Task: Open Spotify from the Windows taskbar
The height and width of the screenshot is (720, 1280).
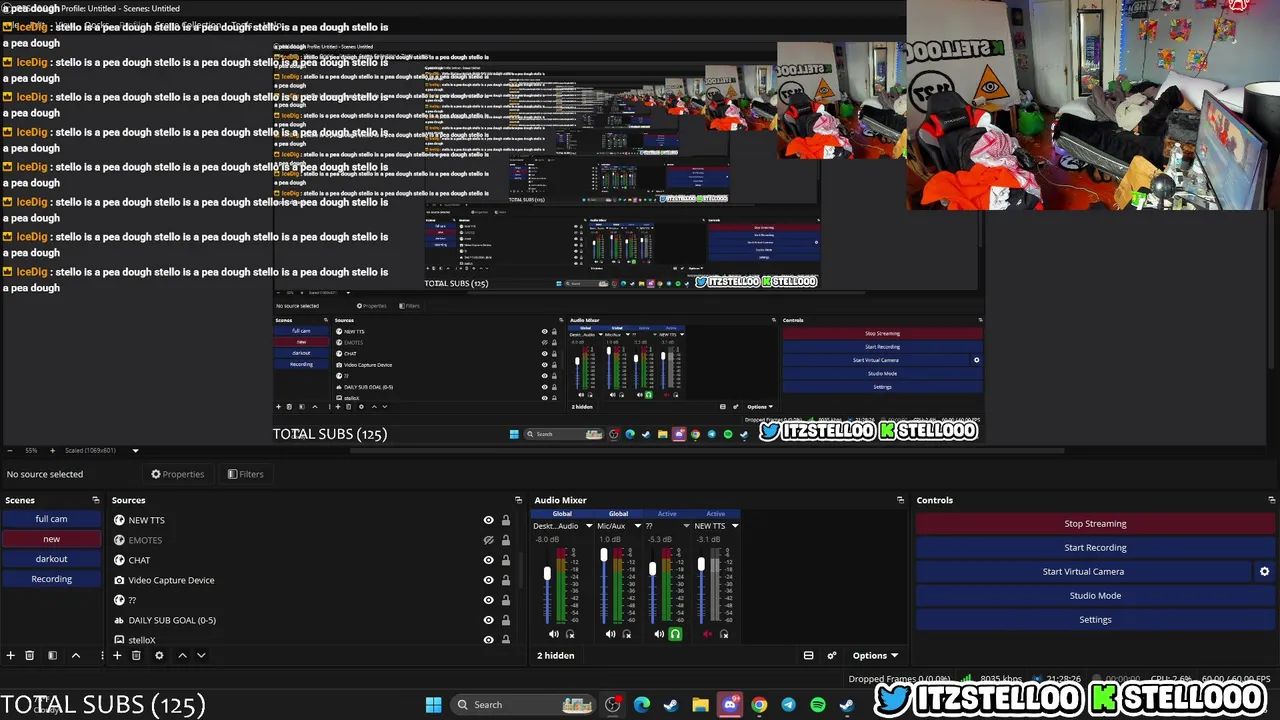Action: 818,705
